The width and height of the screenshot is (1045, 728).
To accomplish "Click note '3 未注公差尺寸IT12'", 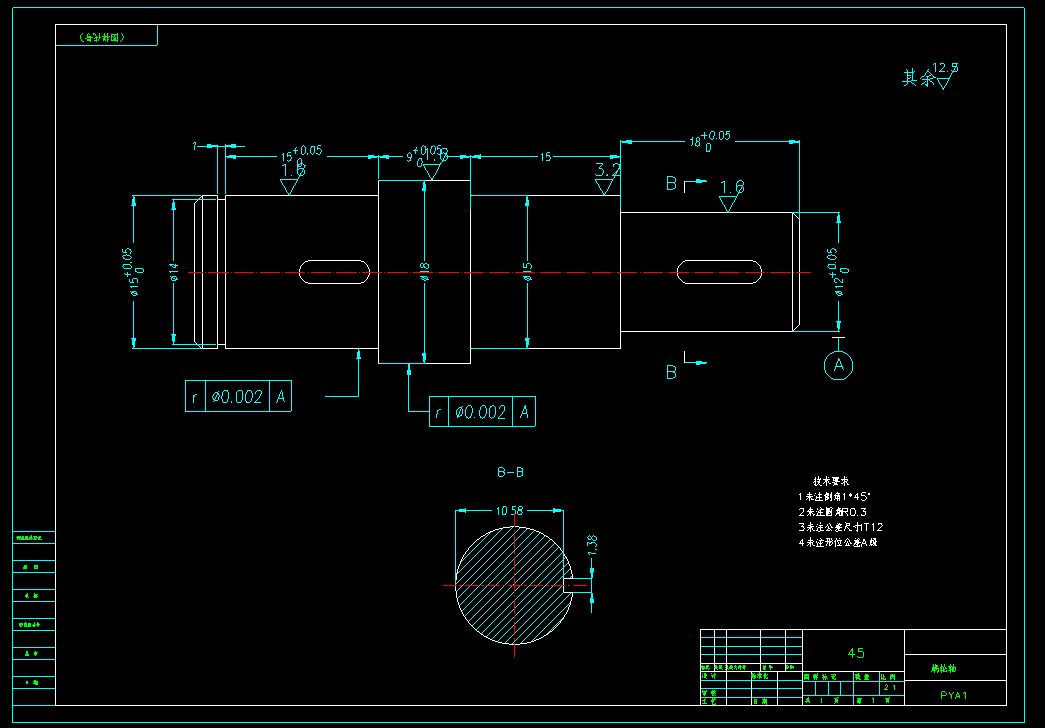I will (840, 527).
